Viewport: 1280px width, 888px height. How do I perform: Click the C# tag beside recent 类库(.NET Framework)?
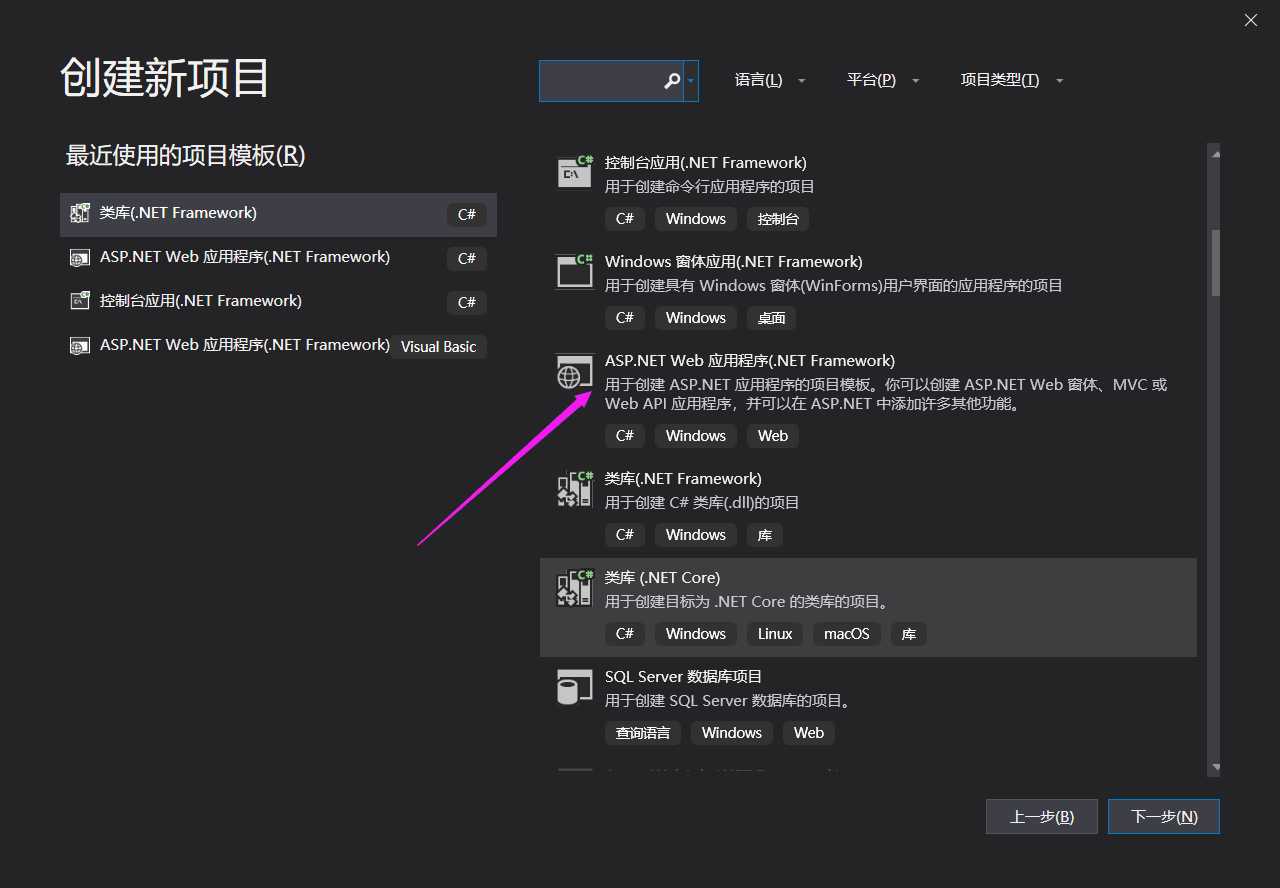coord(467,214)
